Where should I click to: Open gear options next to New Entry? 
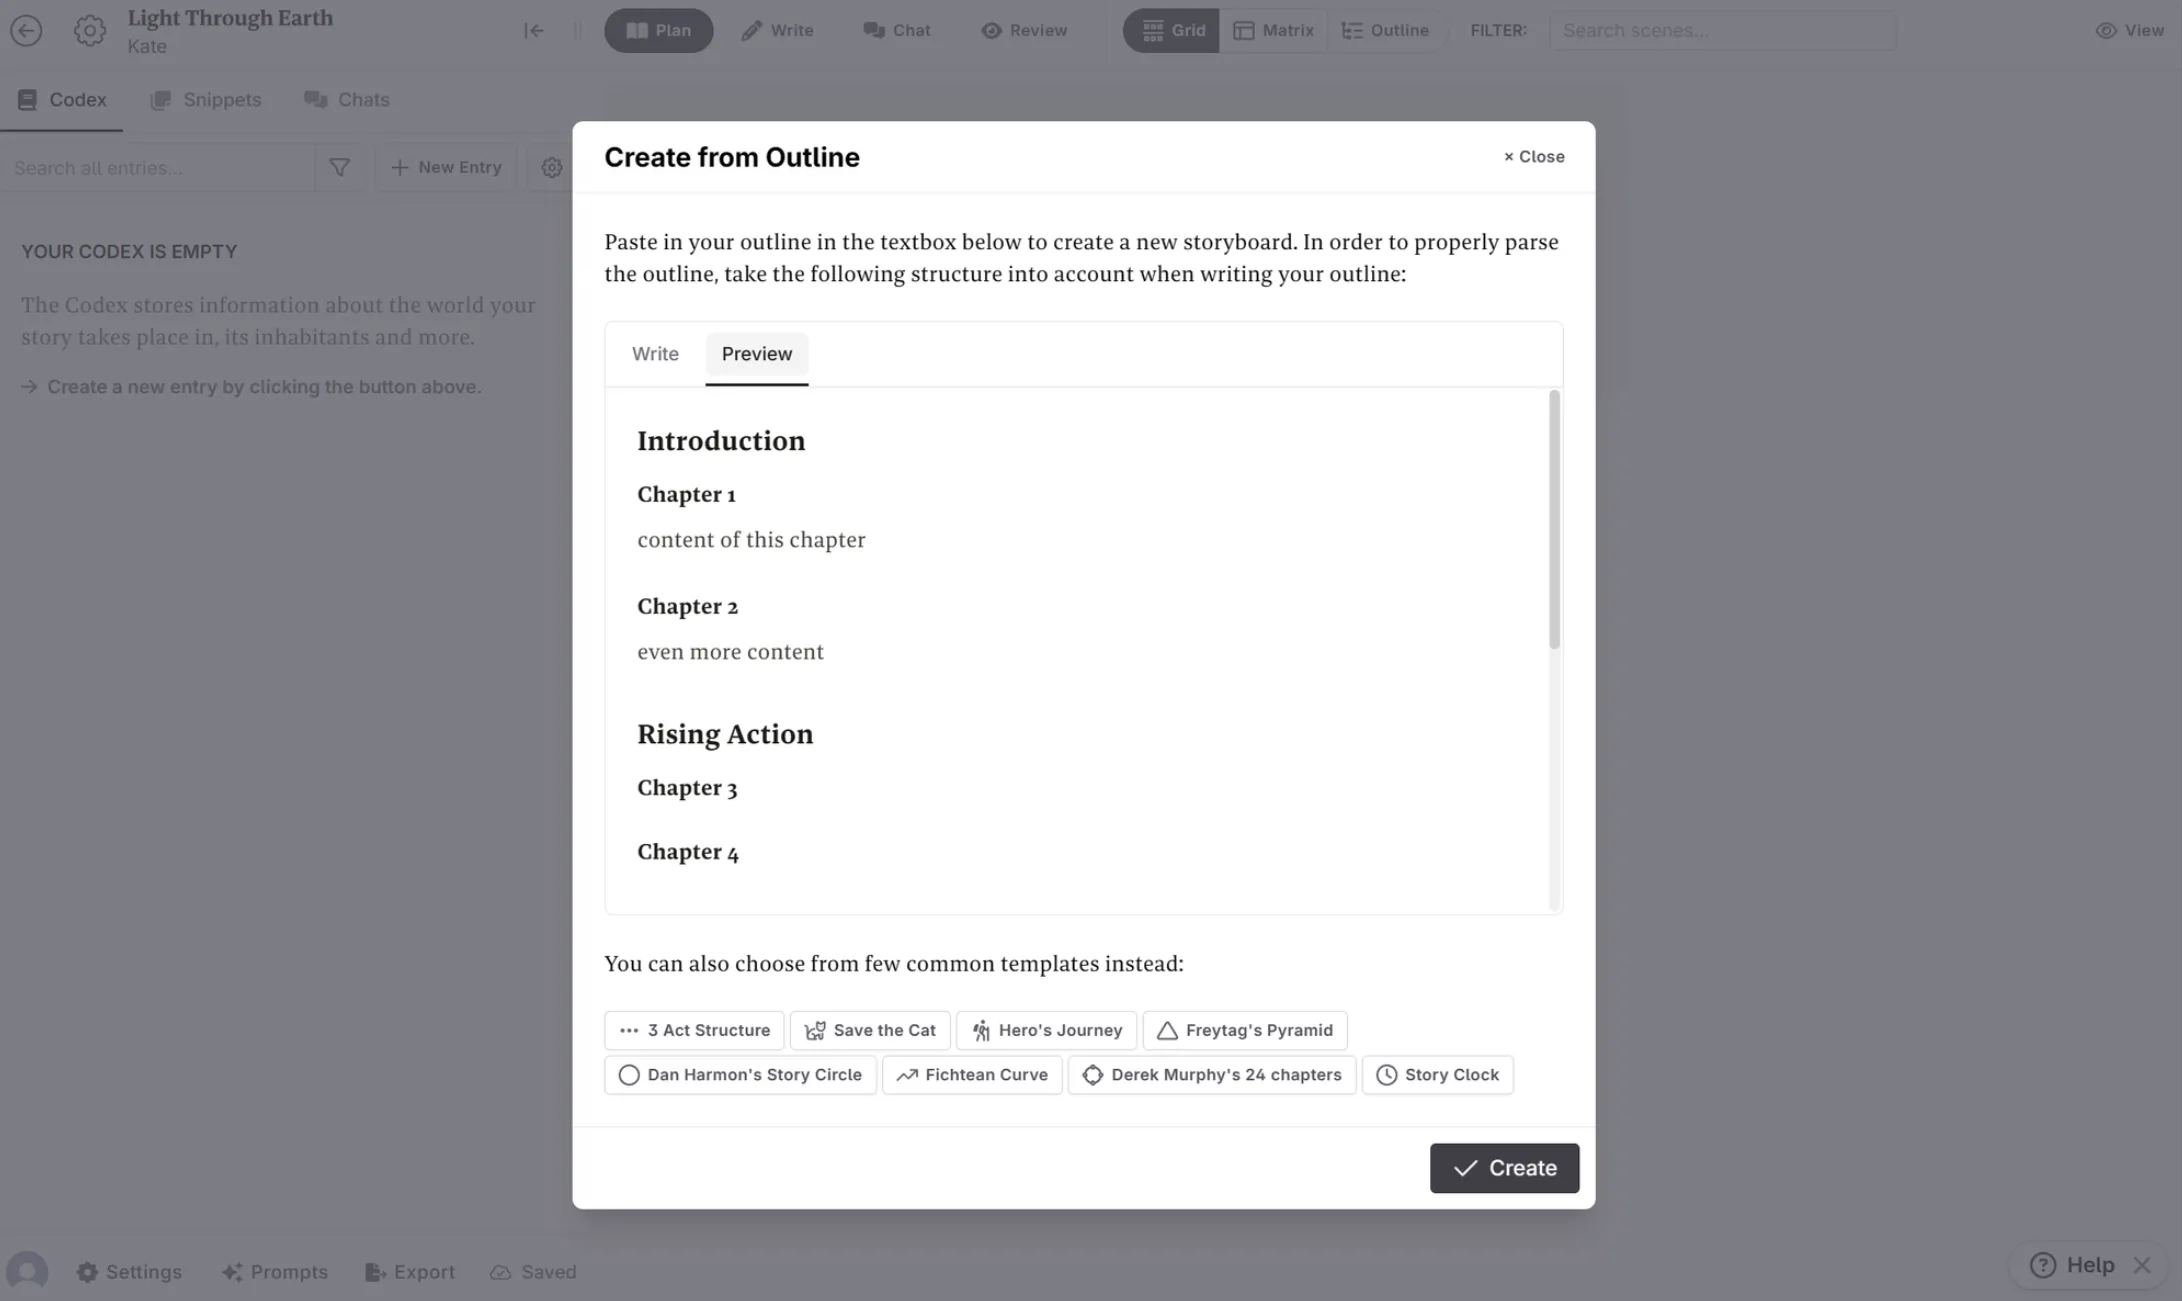(x=552, y=167)
